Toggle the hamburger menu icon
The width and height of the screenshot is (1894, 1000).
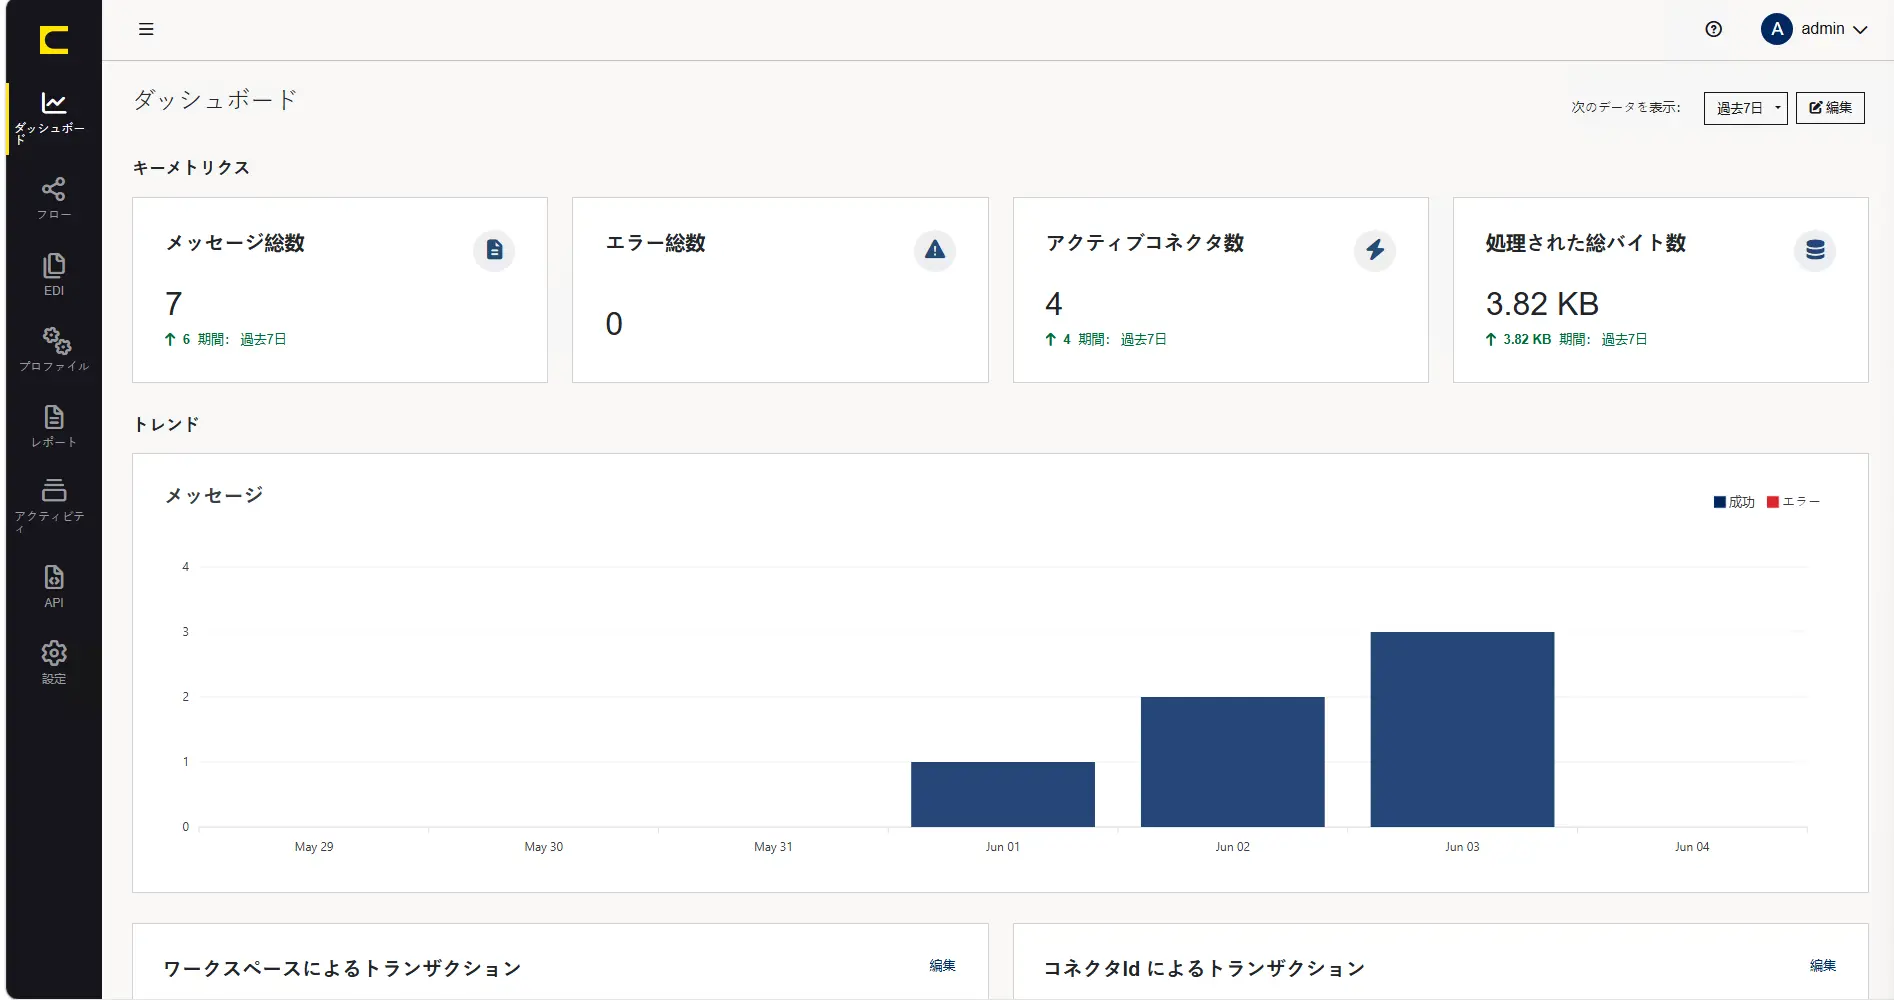146,29
